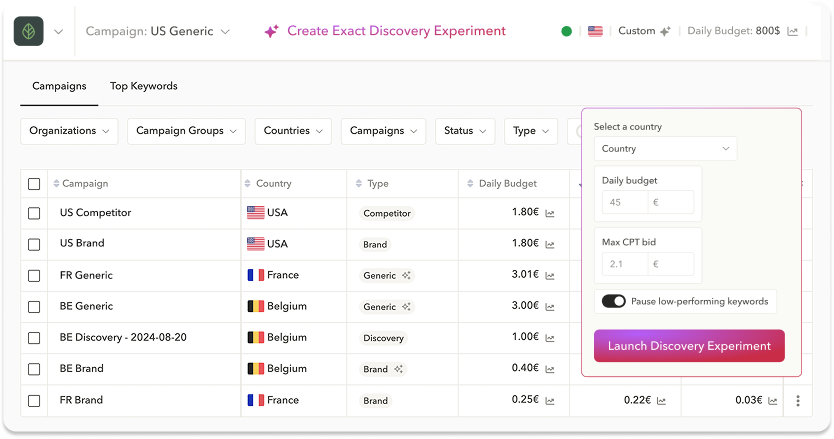The width and height of the screenshot is (834, 439).
Task: Open the Countries filter dropdown
Action: (293, 131)
